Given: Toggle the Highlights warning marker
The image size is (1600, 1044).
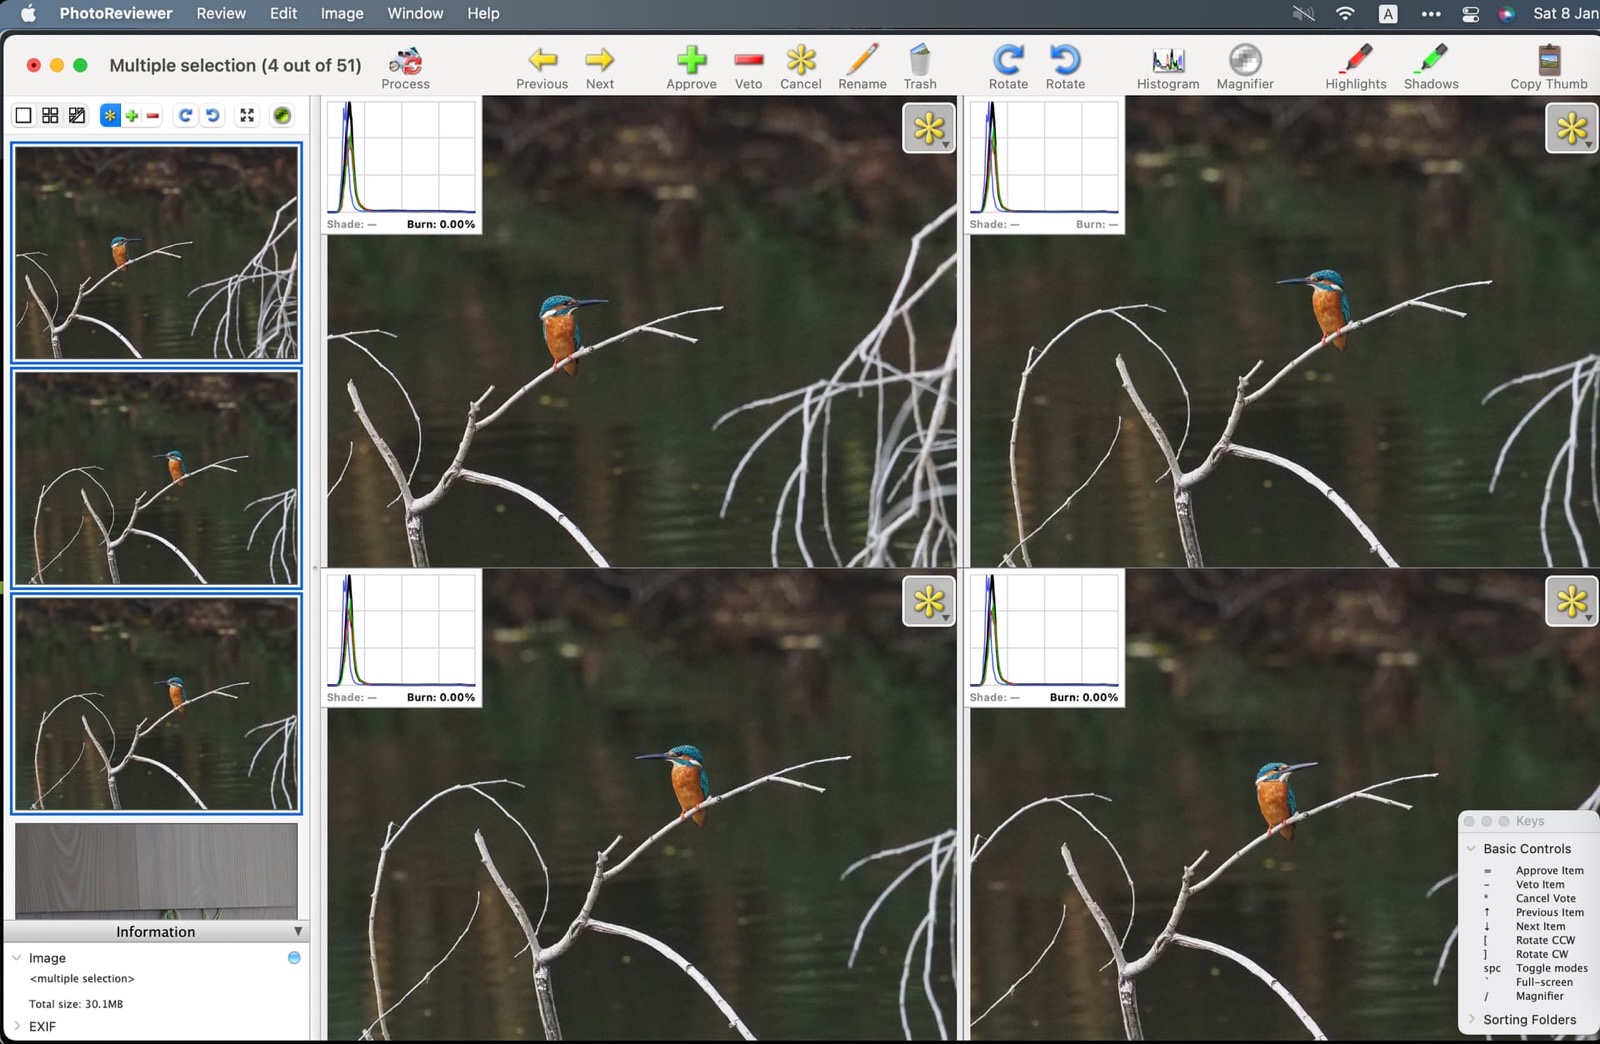Looking at the screenshot, I should point(1355,62).
